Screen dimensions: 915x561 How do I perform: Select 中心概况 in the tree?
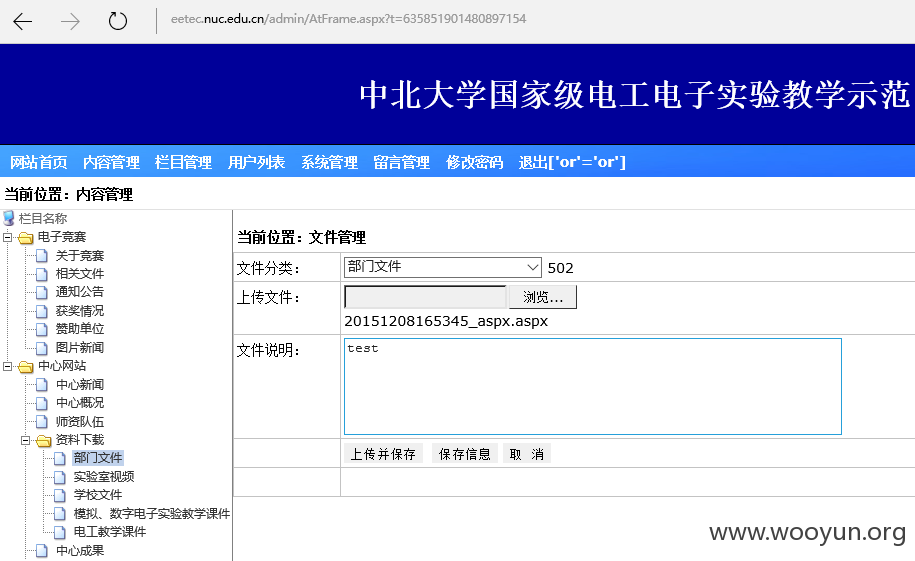[80, 403]
